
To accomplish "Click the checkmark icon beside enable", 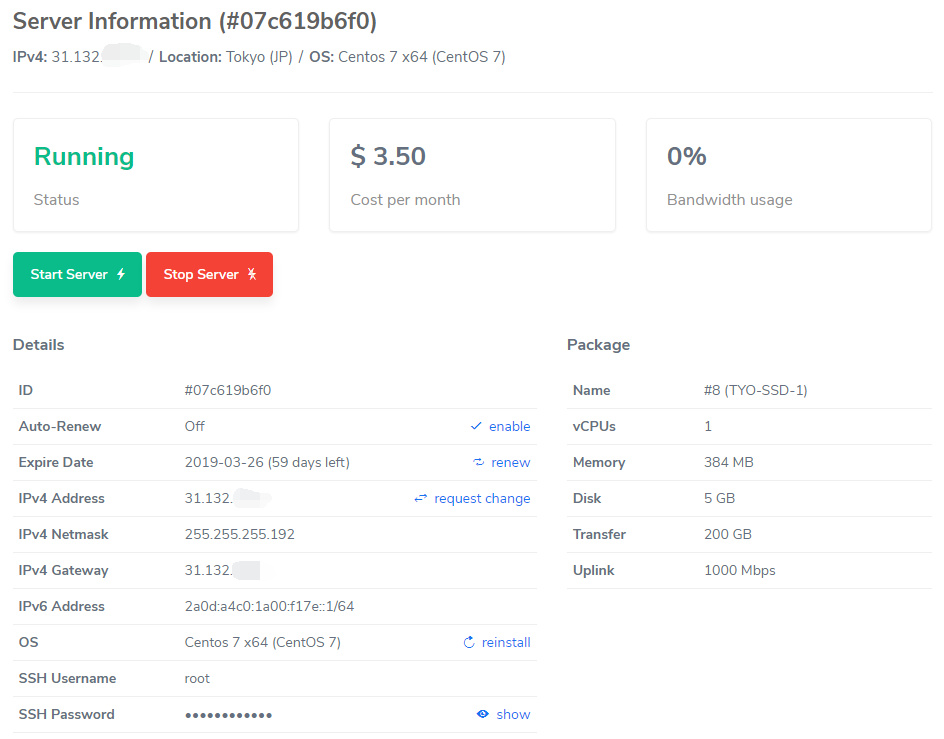I will coord(476,427).
